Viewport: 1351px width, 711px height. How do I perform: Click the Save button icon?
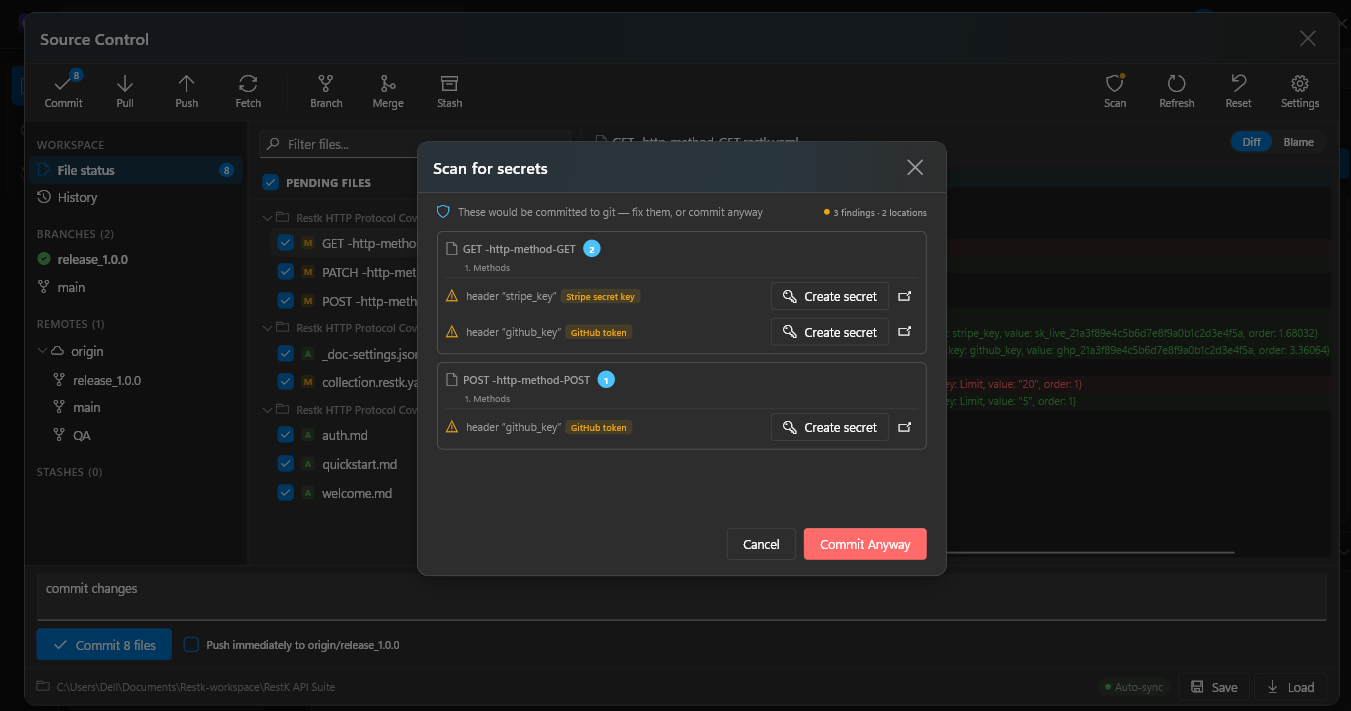1198,687
